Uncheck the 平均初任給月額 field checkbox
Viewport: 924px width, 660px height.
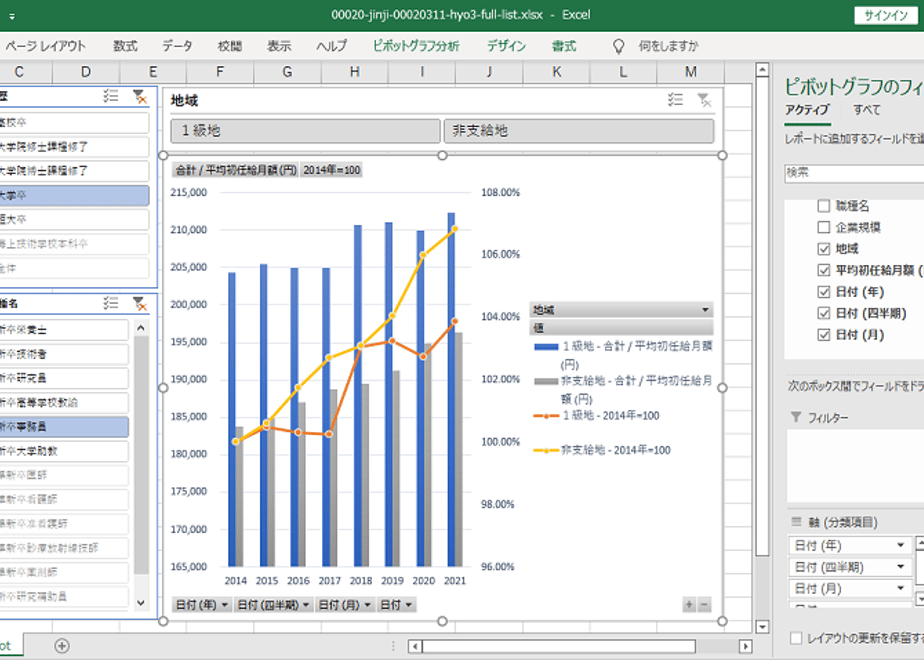tap(824, 270)
